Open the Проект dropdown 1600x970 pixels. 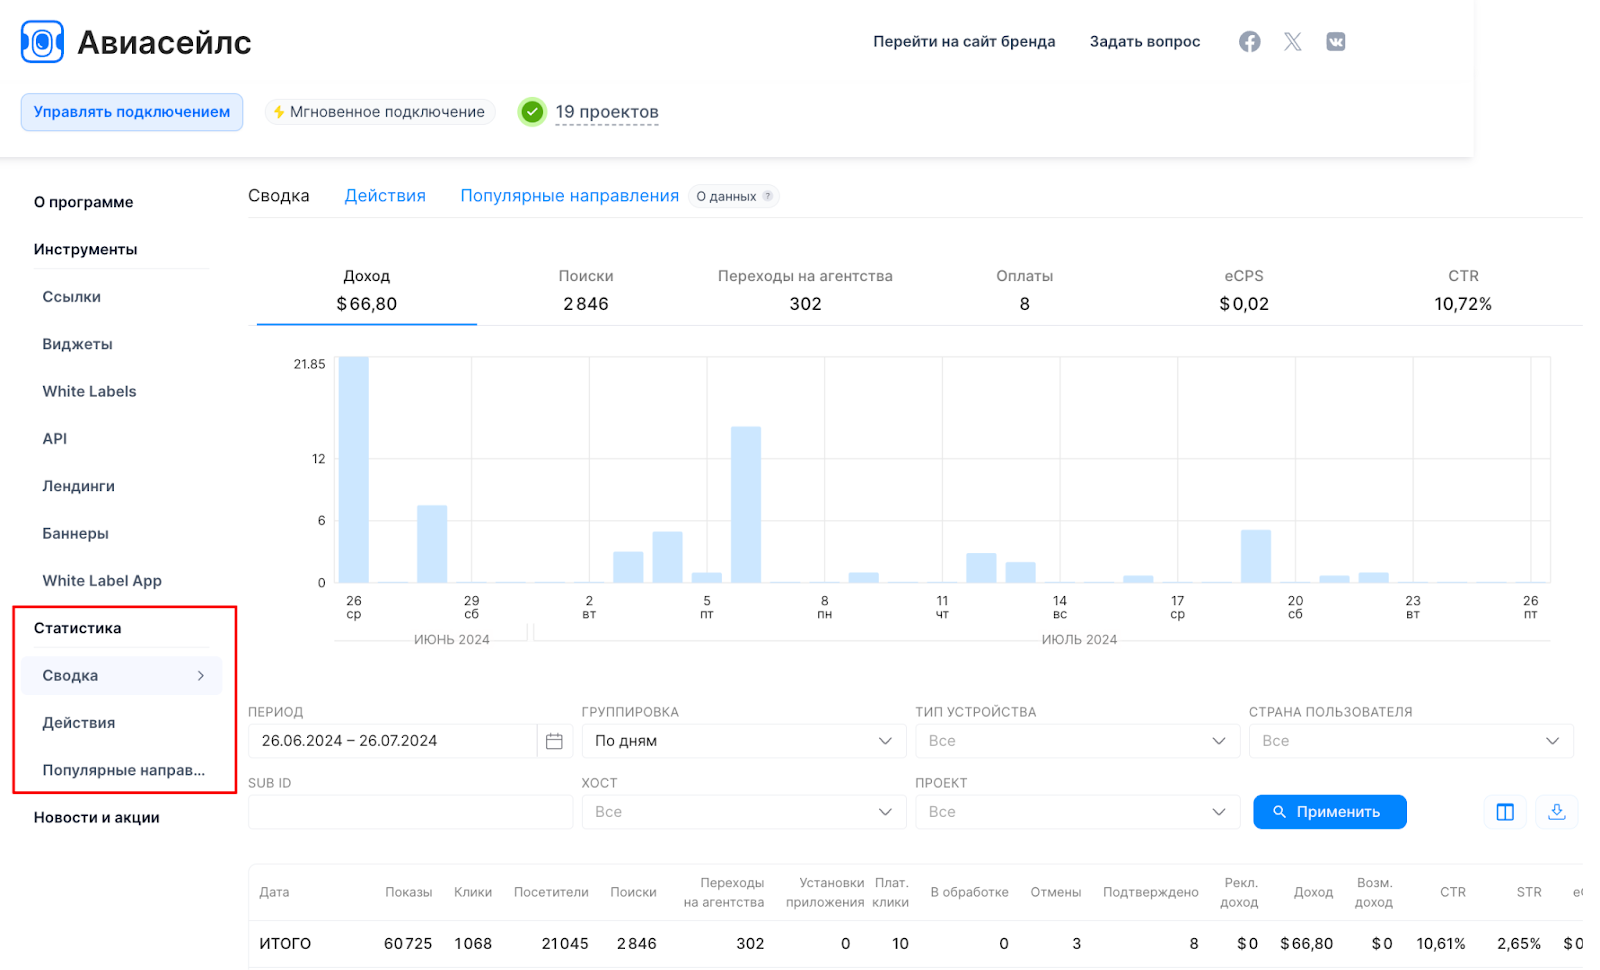pyautogui.click(x=1078, y=812)
